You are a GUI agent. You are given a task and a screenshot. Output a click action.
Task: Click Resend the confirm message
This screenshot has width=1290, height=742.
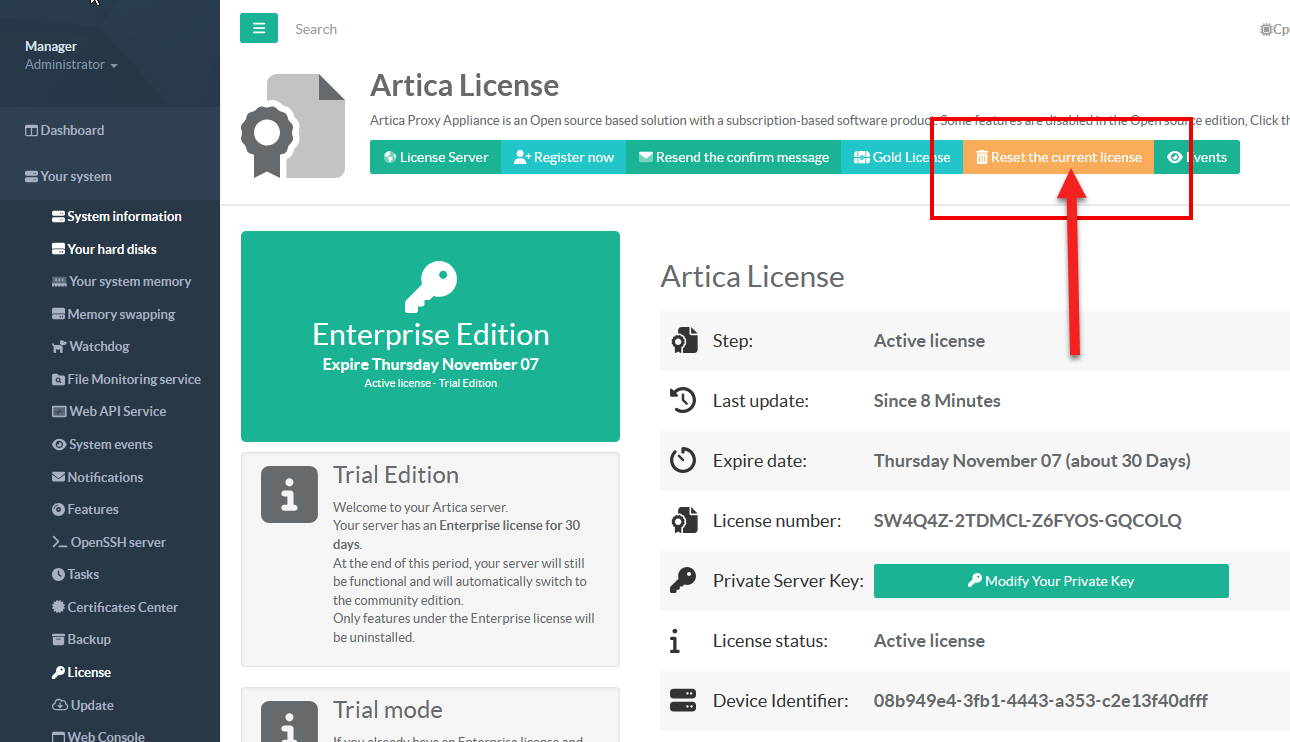733,157
